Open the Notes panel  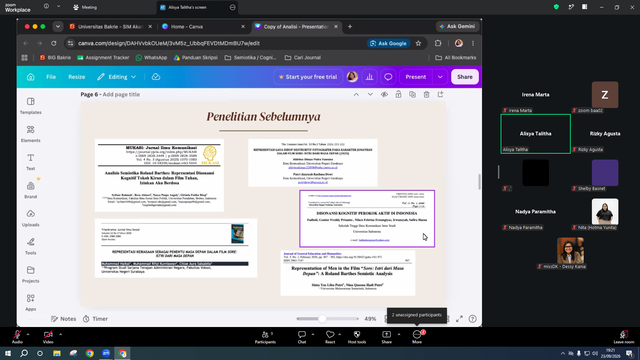coord(64,319)
